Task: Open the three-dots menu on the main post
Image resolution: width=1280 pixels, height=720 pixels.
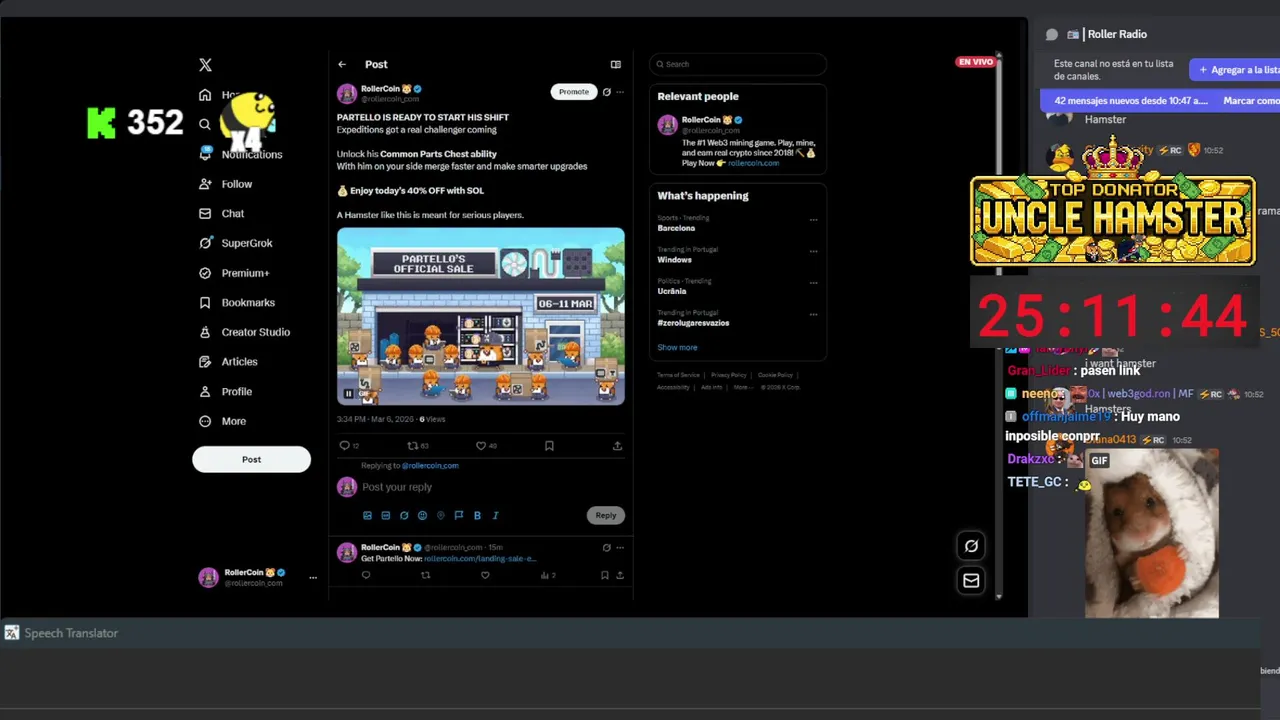Action: [620, 92]
